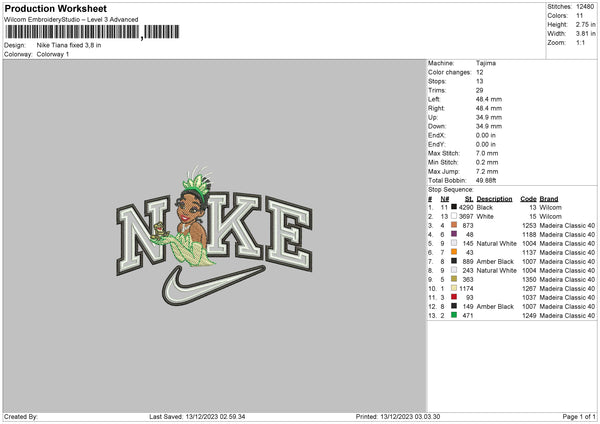
Task: Select the Trims value 29
Action: click(479, 90)
